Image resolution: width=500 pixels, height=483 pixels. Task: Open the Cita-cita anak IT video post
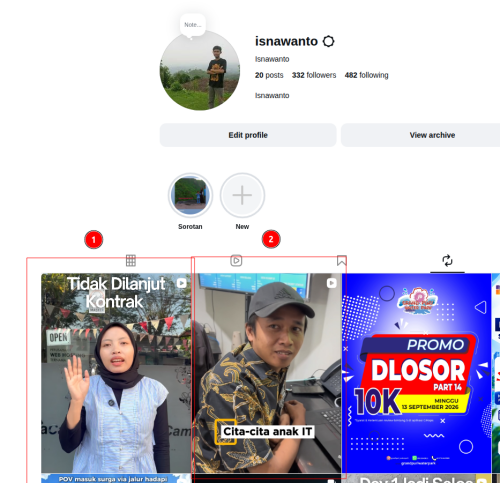pos(267,373)
